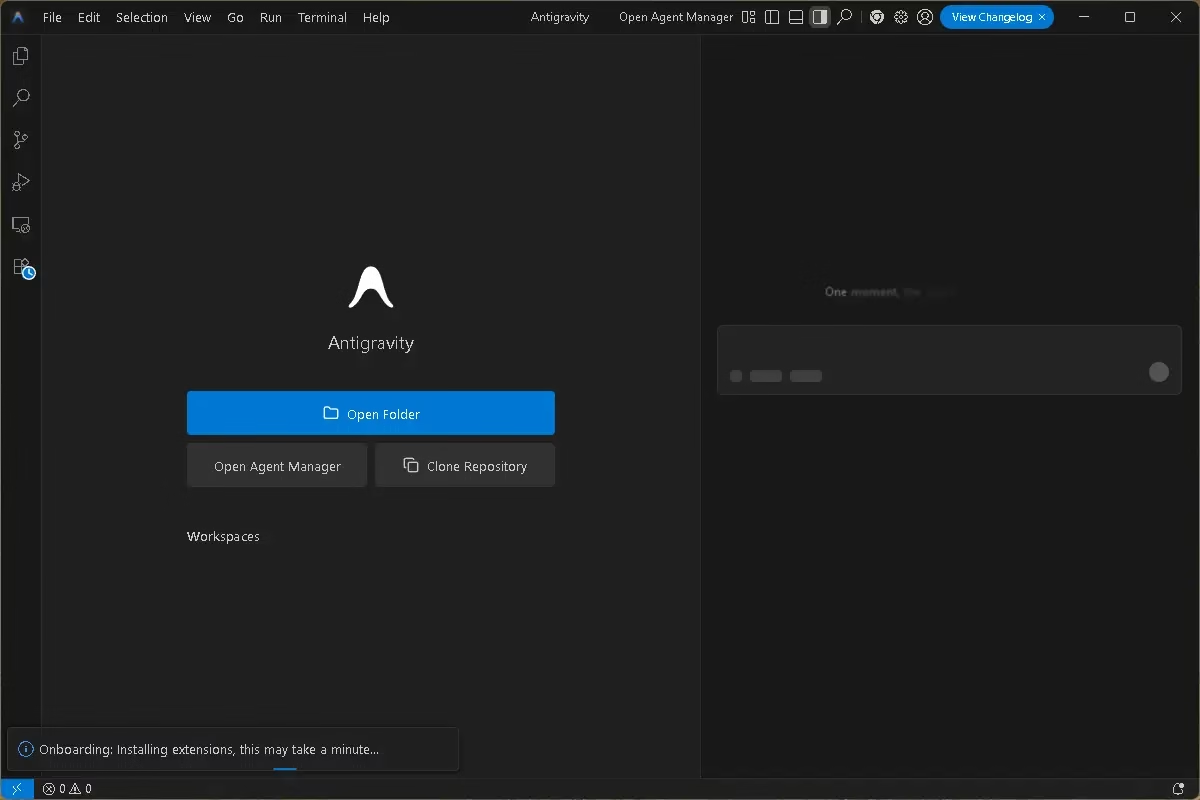Open the Extensions view
1200x800 pixels.
[22, 268]
